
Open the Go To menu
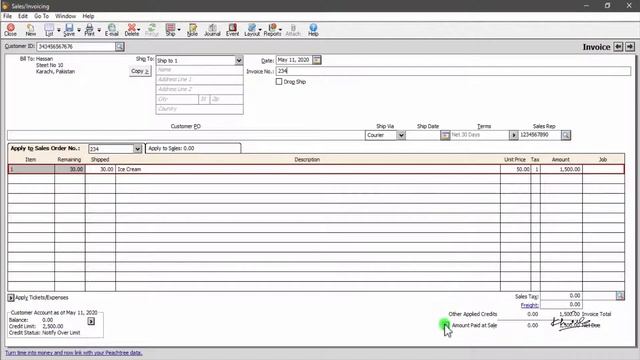tap(41, 16)
